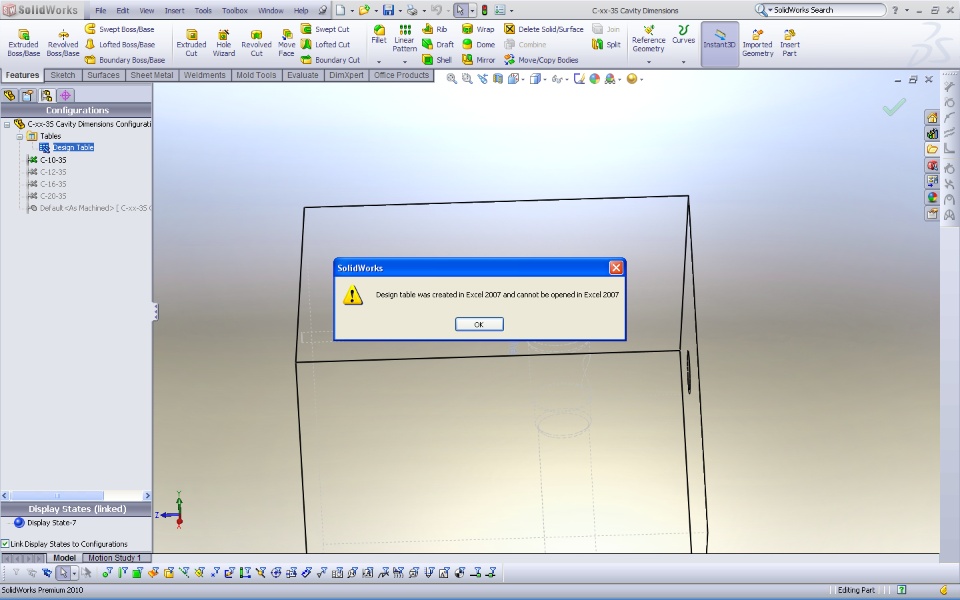Screen dimensions: 960x600
Task: Collapse the C-xx-35 Cavity Dimensions Configurations root
Action: (7, 124)
